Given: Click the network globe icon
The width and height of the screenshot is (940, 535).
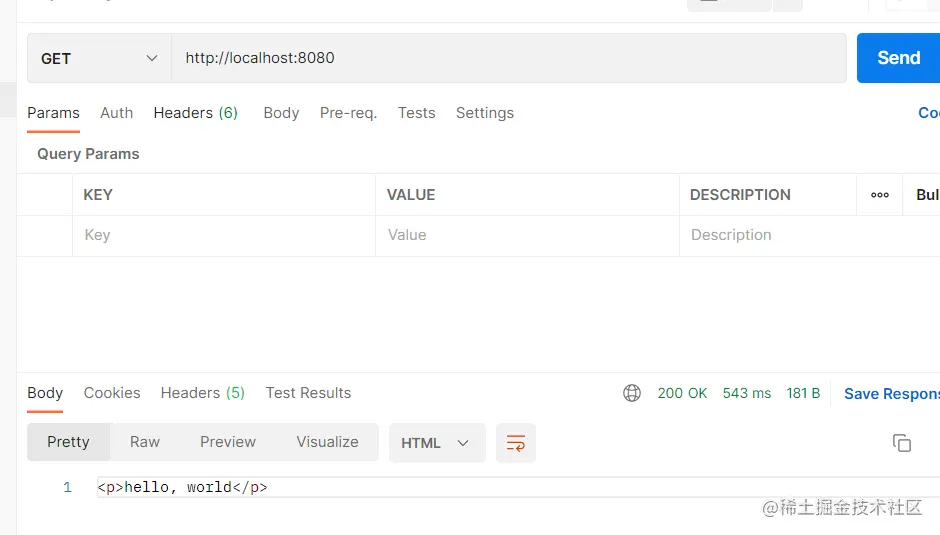Looking at the screenshot, I should [x=632, y=393].
